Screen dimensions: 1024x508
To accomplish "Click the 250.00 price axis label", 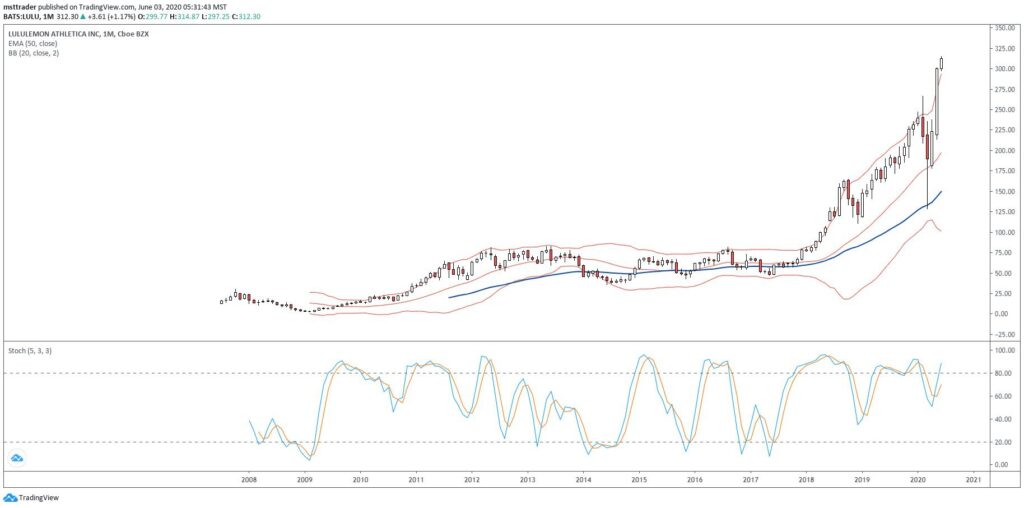I will point(1004,110).
